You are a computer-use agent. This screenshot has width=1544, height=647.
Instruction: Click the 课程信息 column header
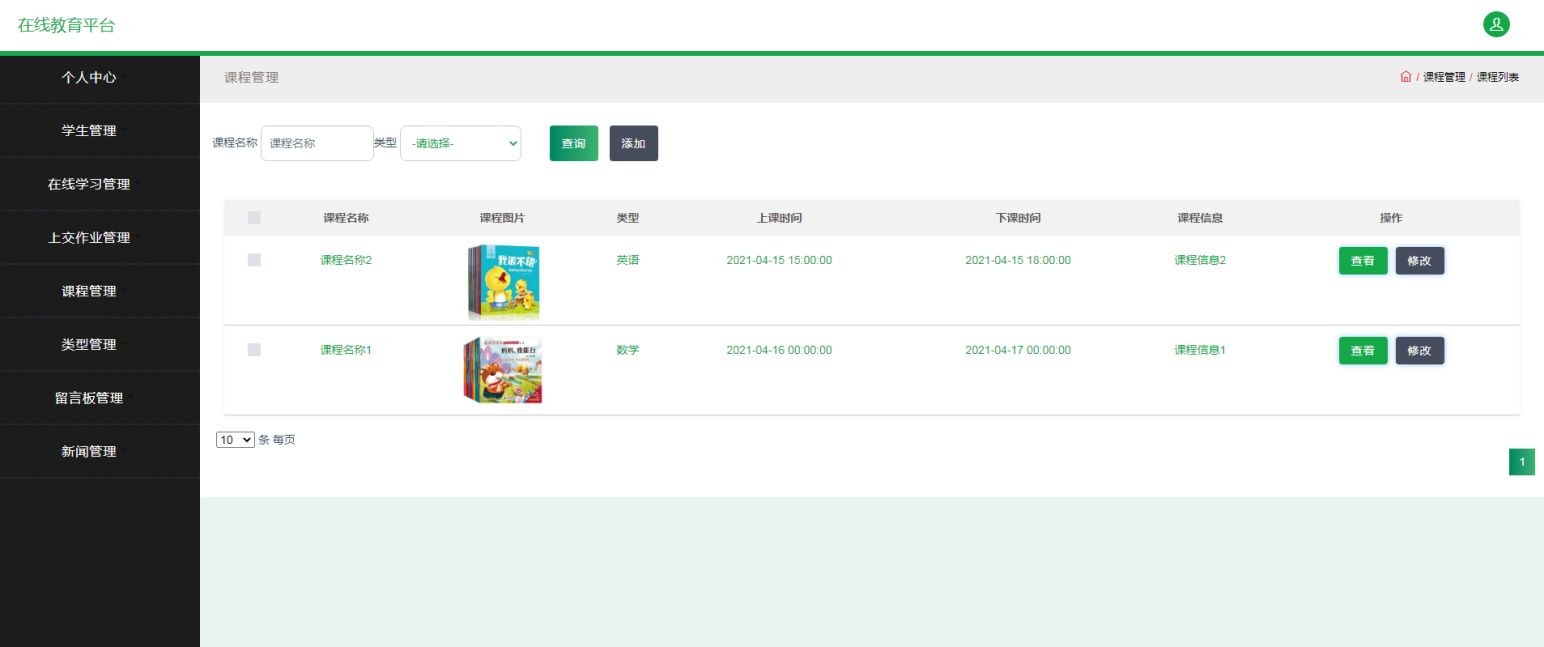click(1200, 218)
